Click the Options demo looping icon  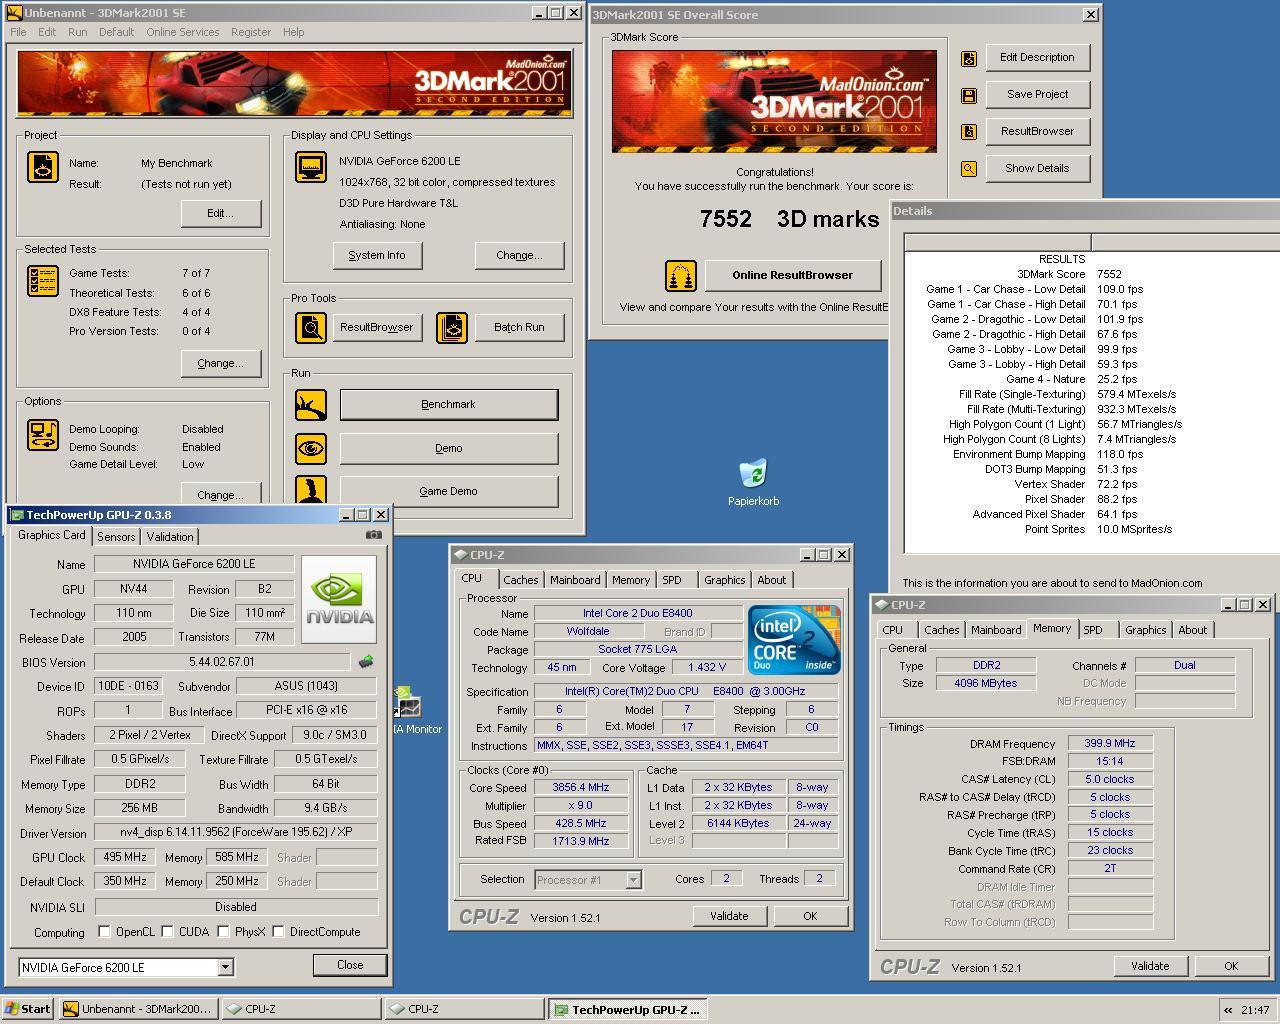tap(43, 434)
